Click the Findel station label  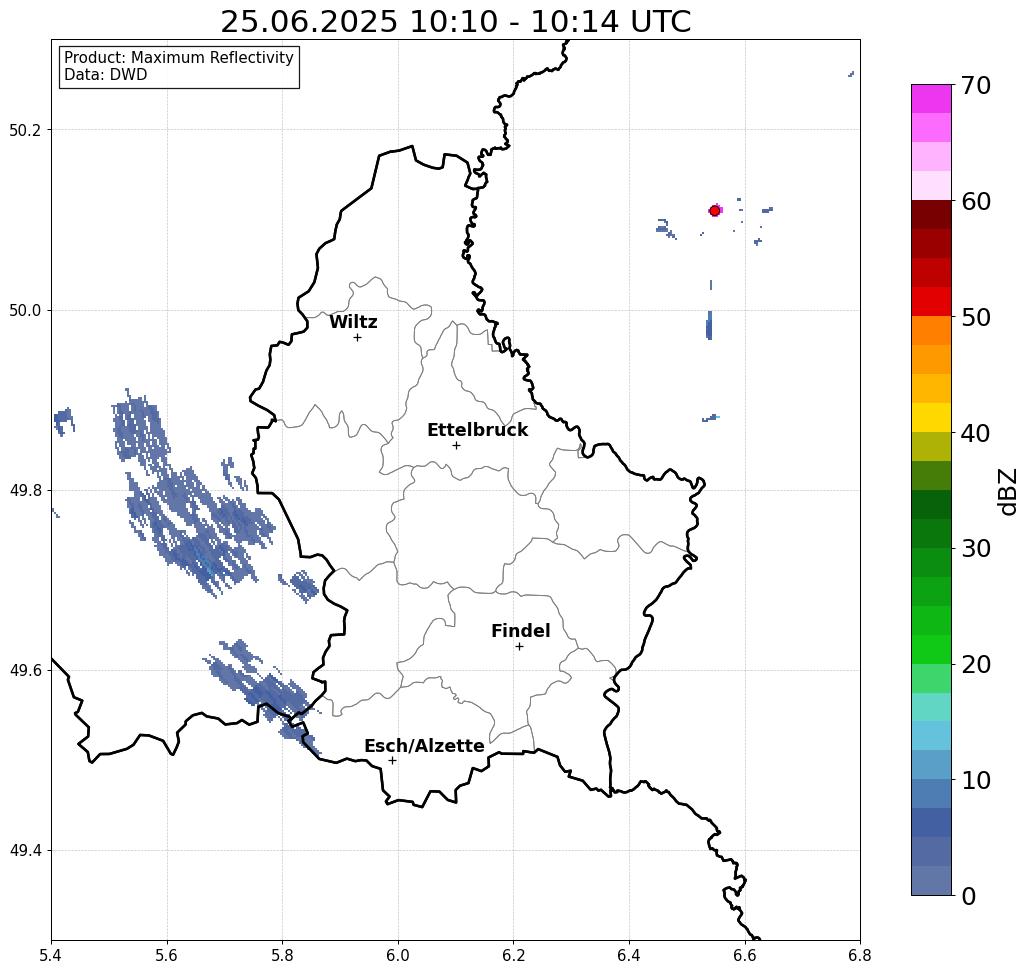point(520,631)
